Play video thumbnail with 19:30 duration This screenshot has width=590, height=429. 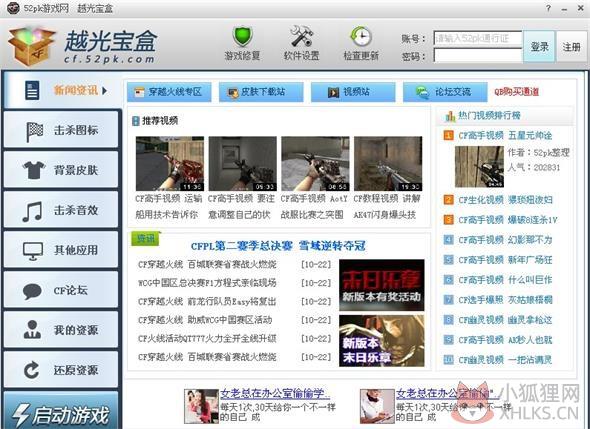[388, 164]
